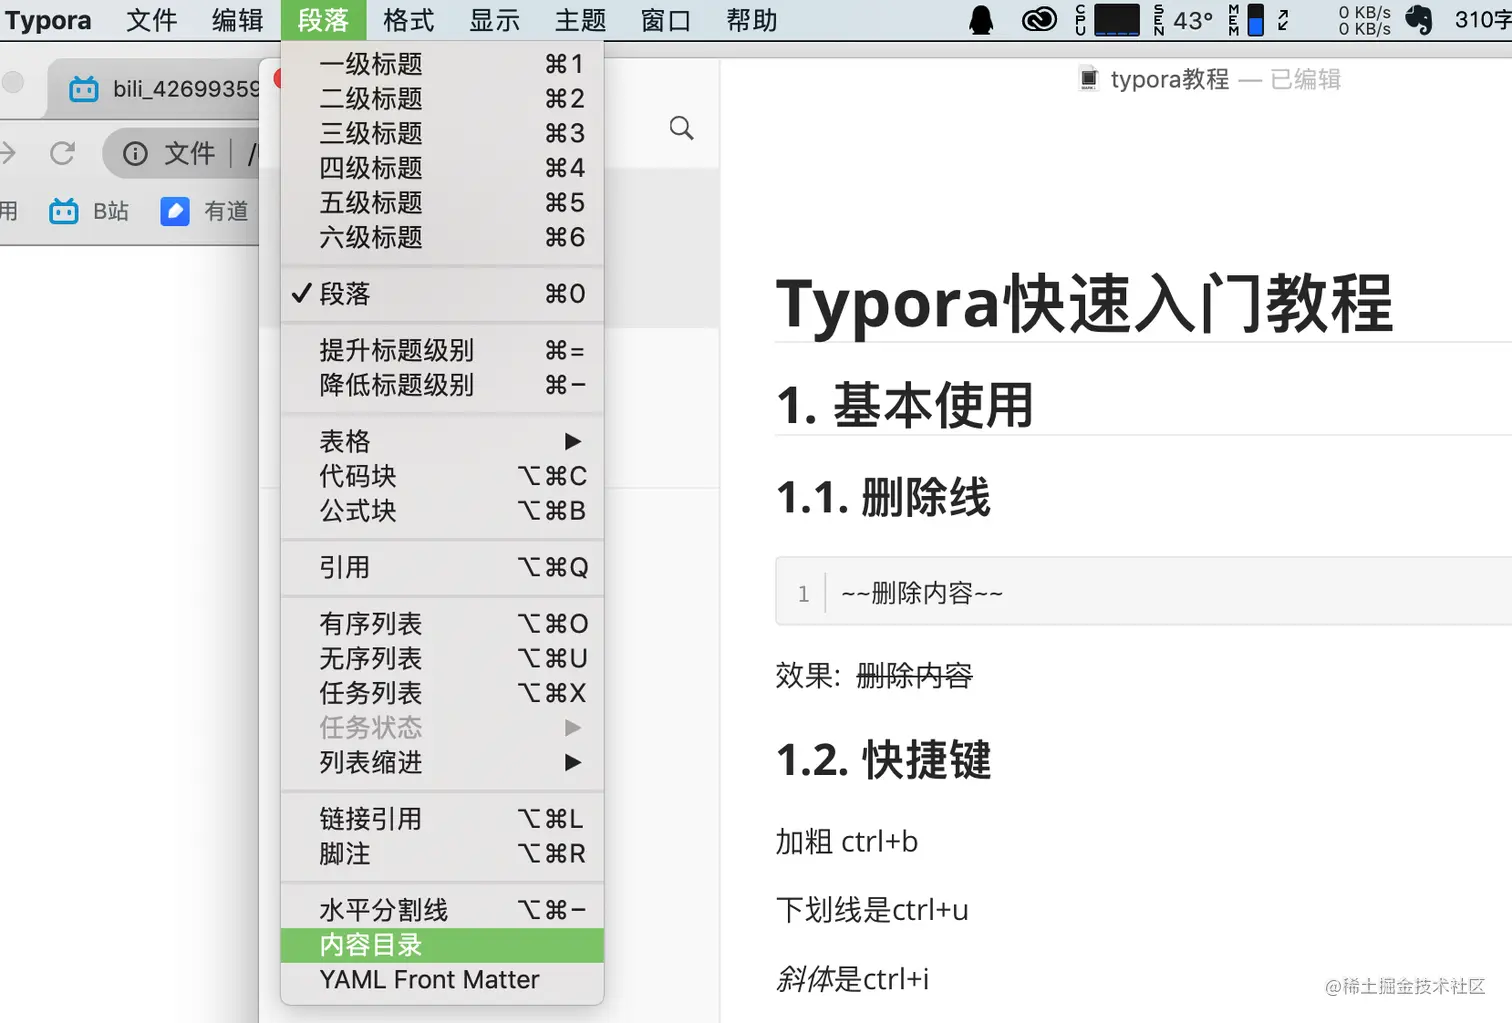Open the 帮助 menu

752,20
